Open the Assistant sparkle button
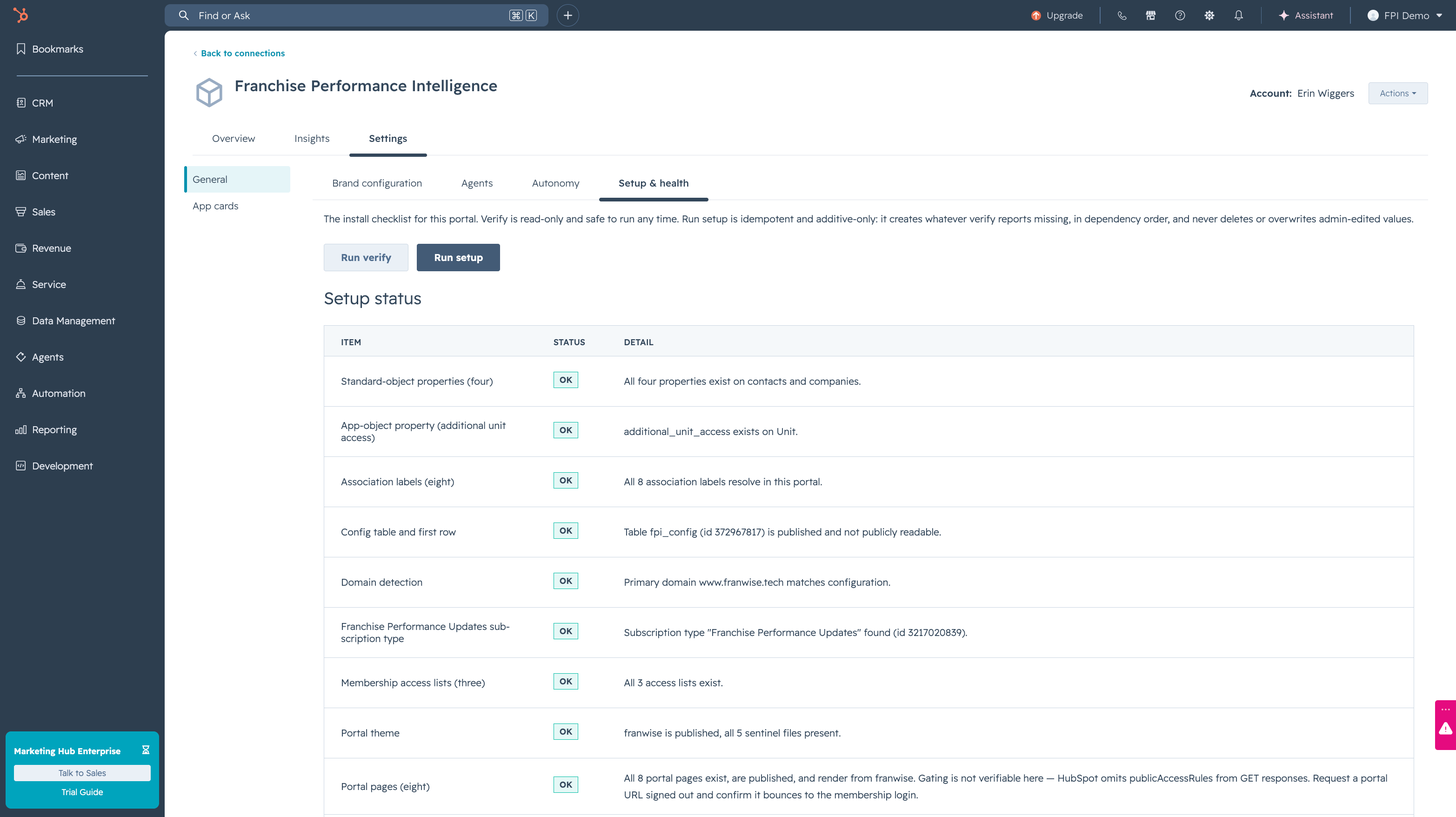 click(x=1306, y=15)
